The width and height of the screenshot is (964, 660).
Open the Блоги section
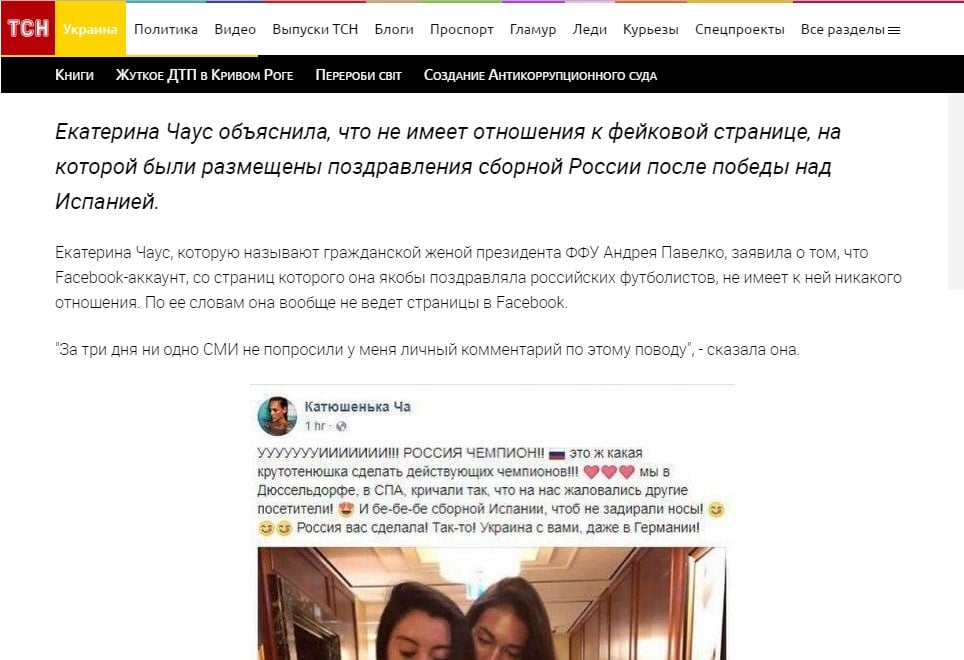click(394, 29)
